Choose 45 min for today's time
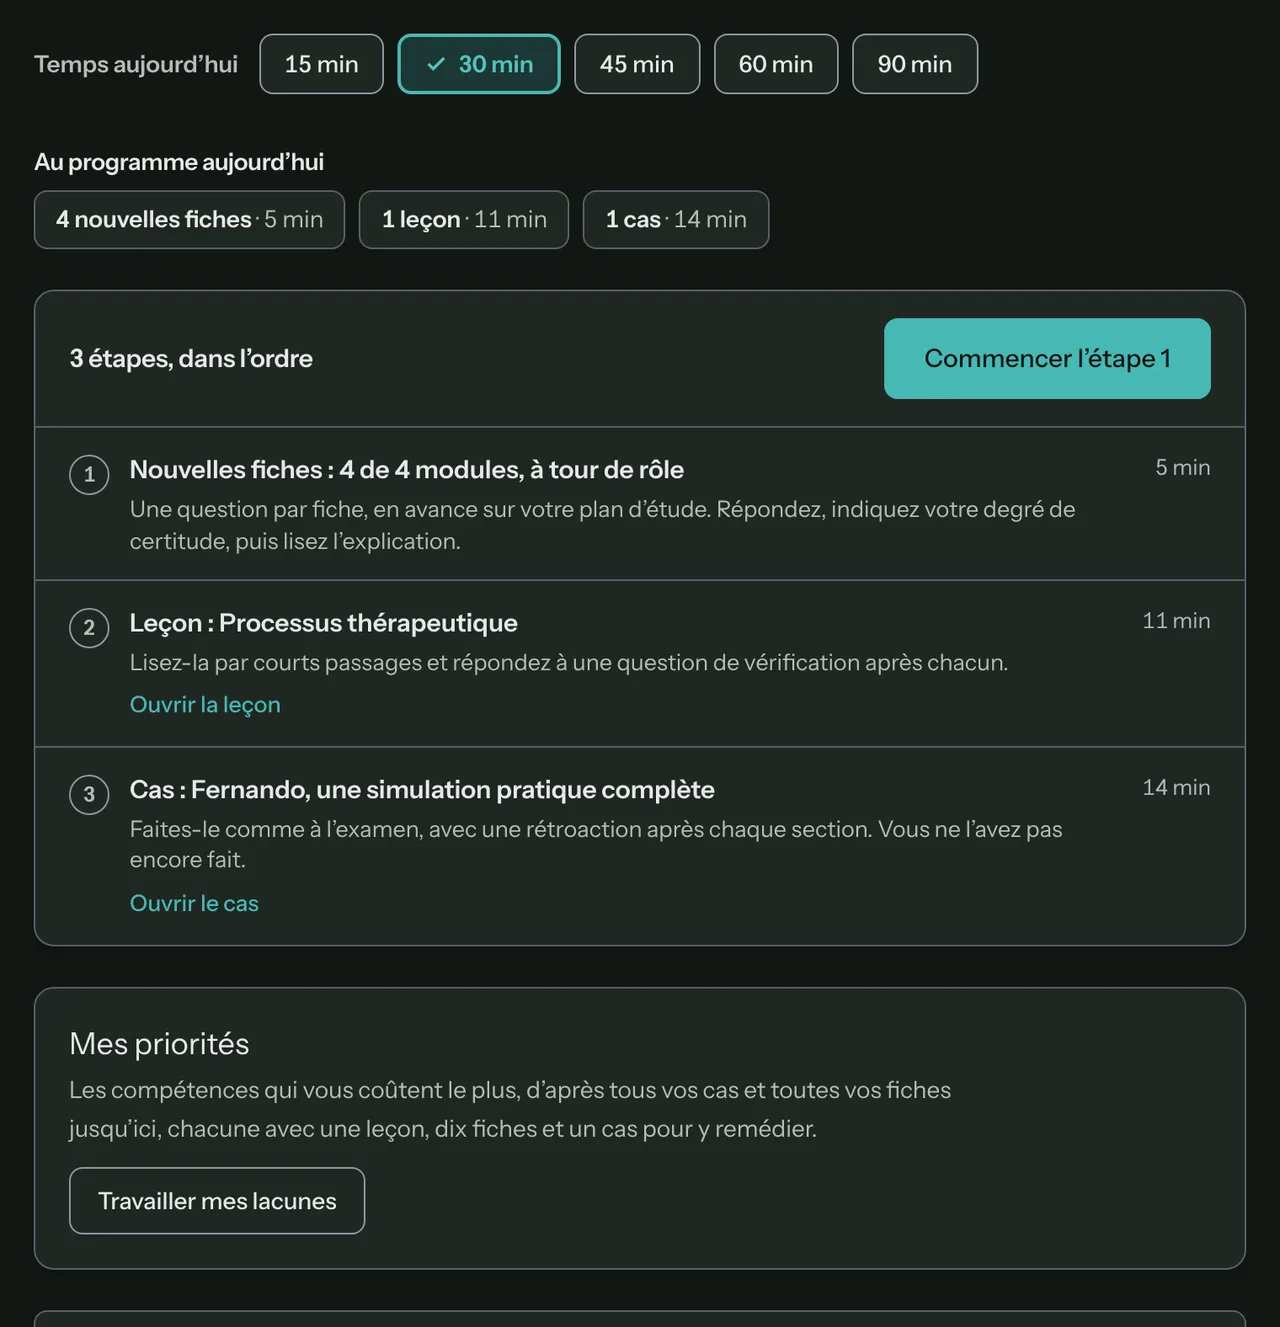This screenshot has width=1280, height=1327. (637, 64)
